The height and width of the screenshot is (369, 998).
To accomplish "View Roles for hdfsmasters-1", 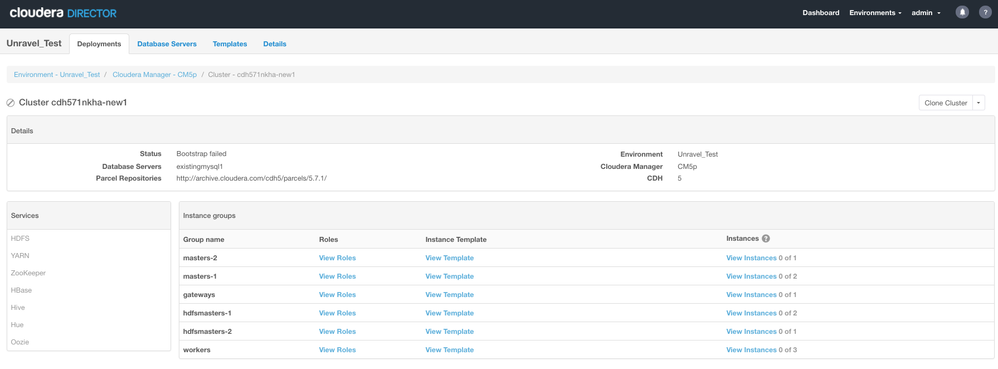I will (337, 314).
